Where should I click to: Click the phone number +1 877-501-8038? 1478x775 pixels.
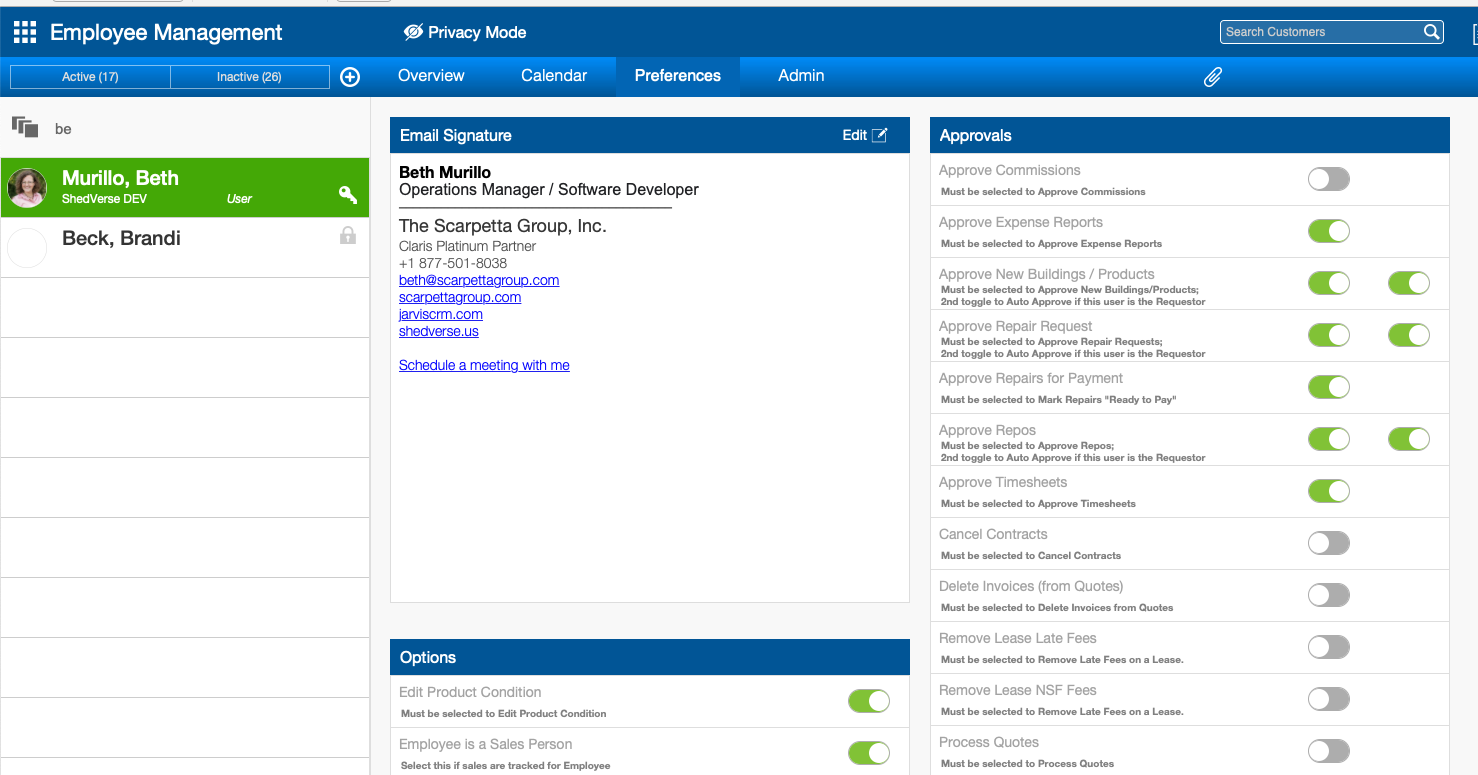point(453,263)
